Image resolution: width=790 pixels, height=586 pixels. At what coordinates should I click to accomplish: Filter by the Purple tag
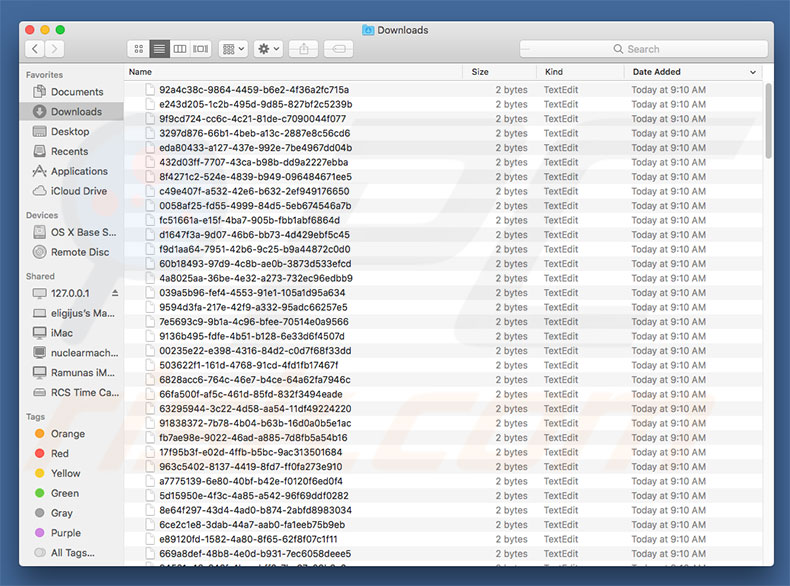[66, 533]
